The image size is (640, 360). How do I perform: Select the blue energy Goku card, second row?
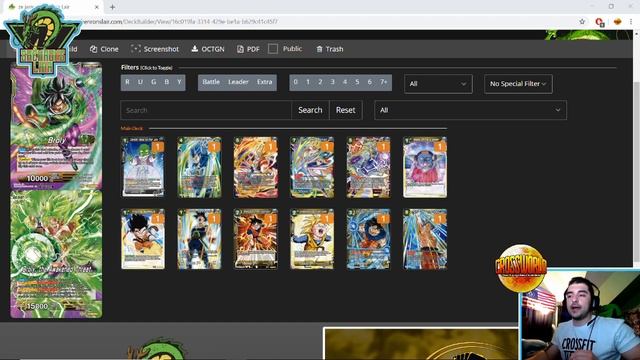pyautogui.click(x=368, y=239)
